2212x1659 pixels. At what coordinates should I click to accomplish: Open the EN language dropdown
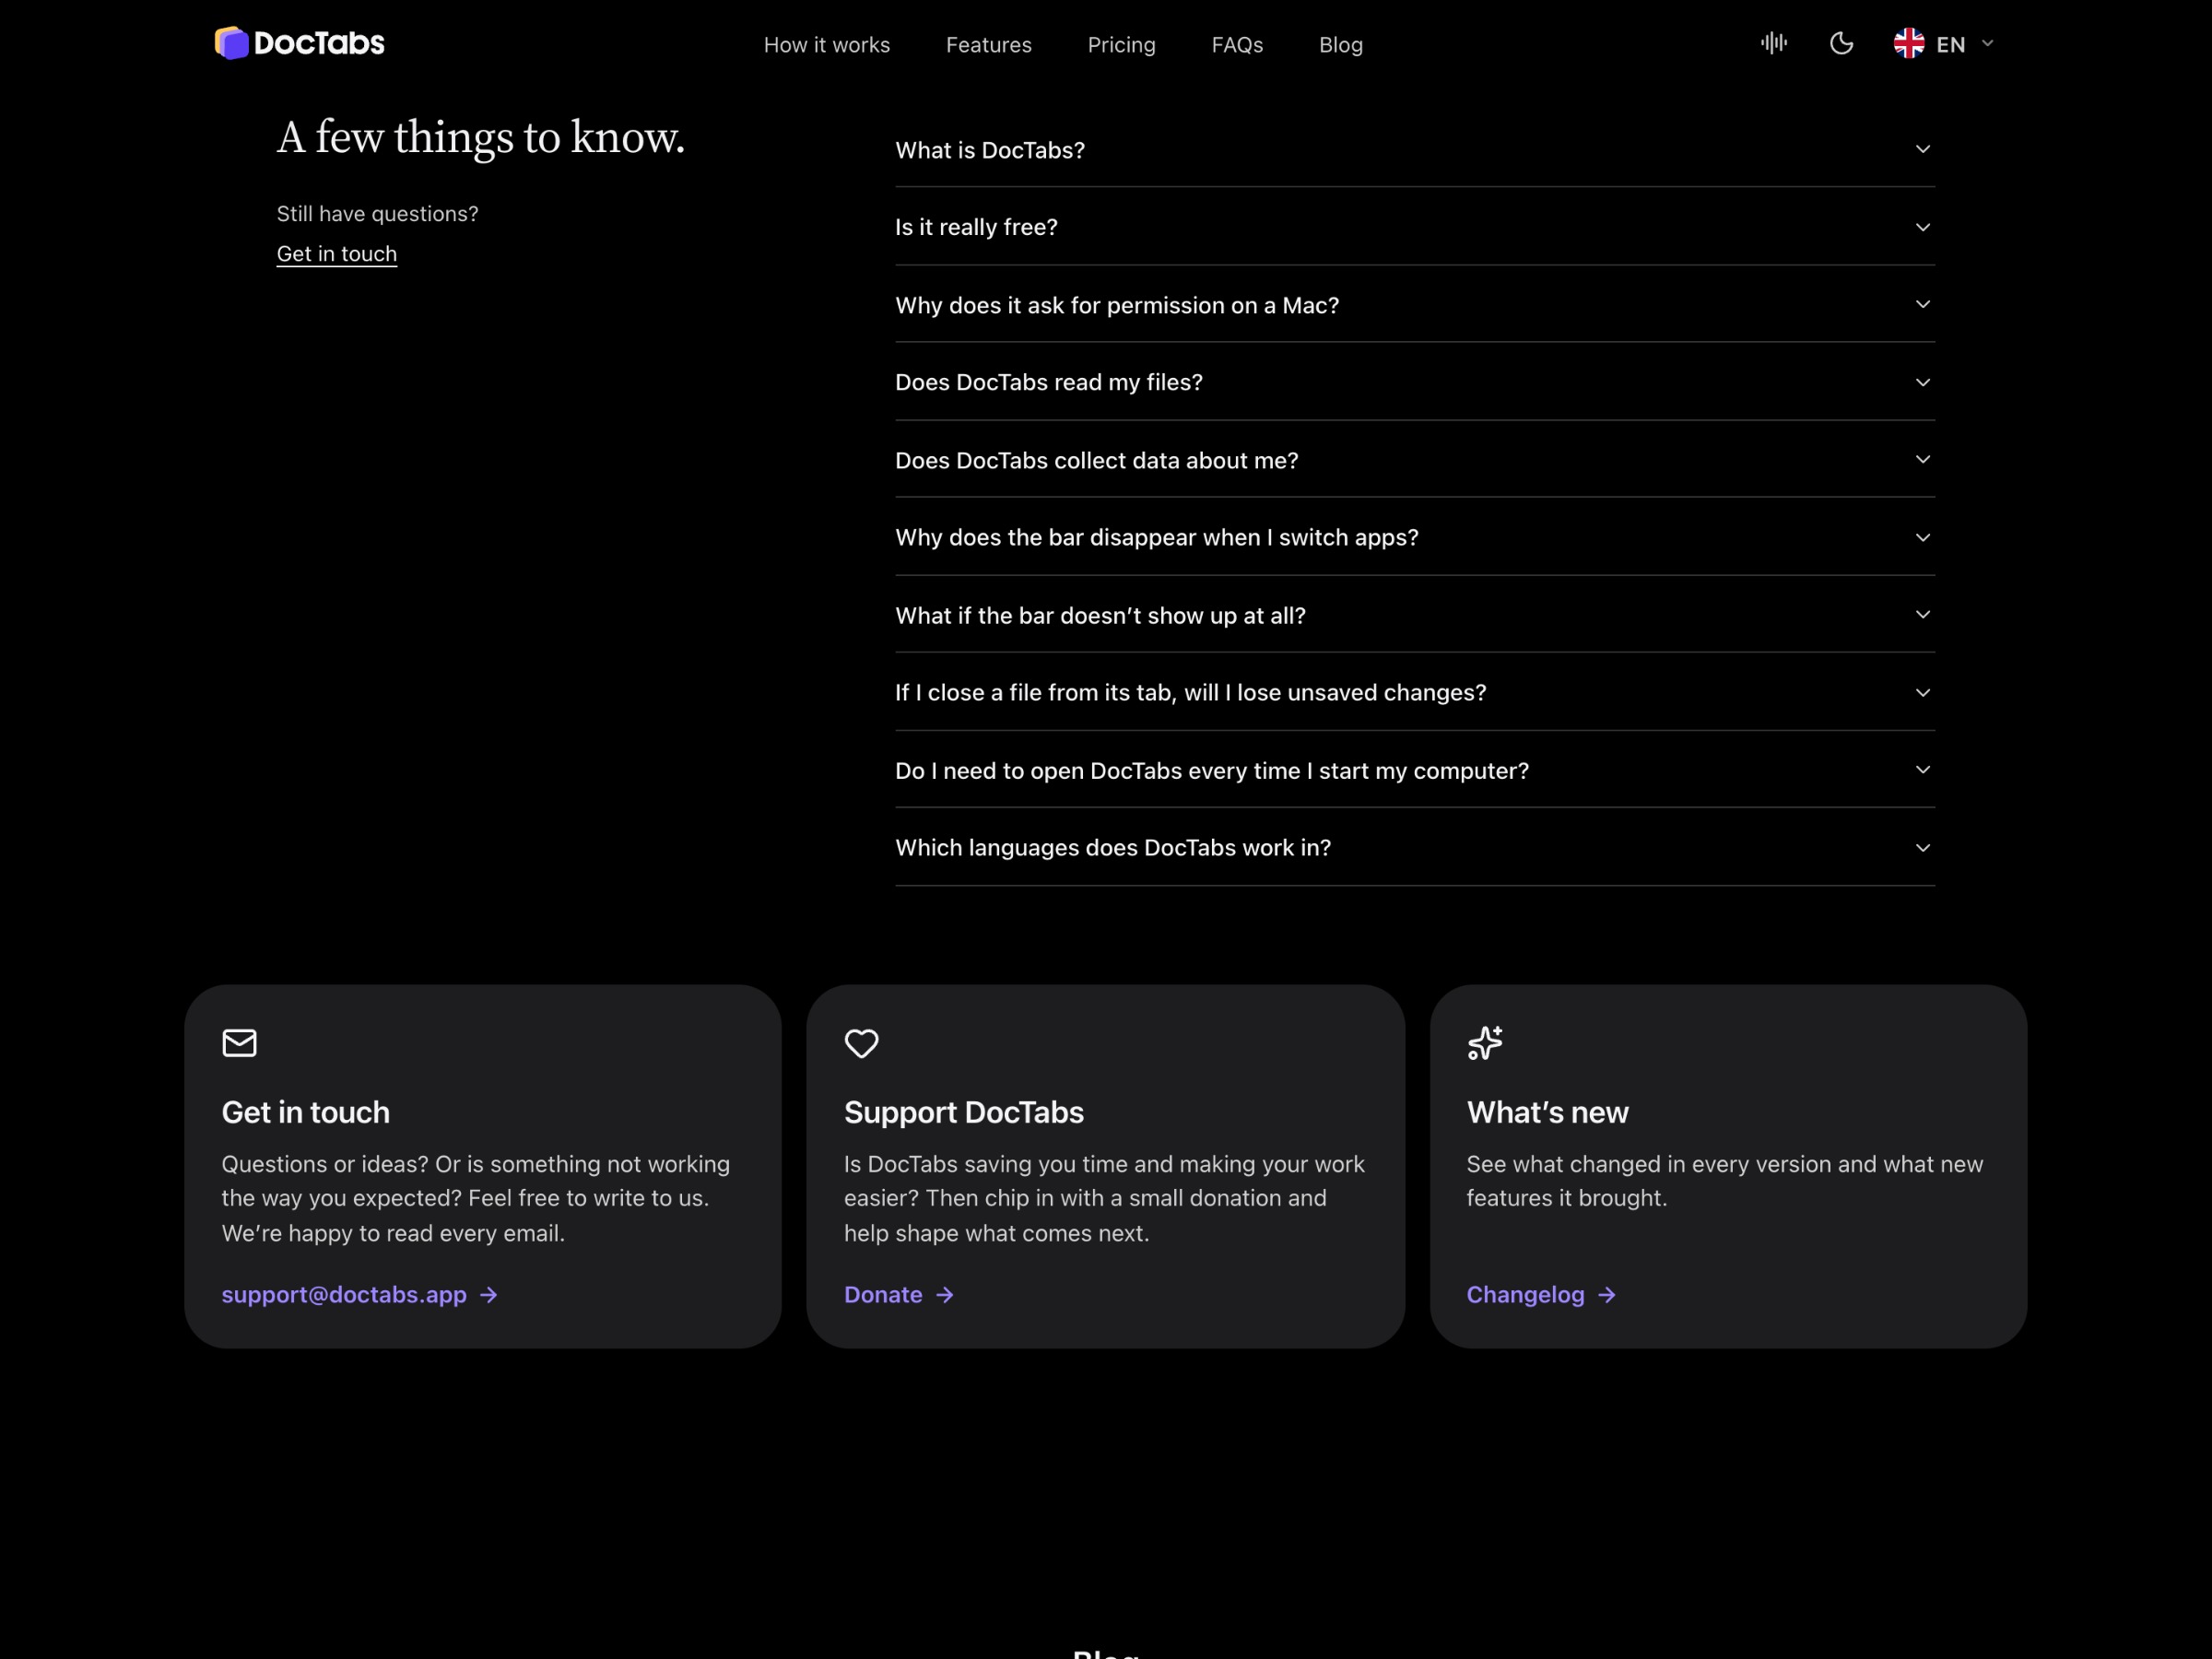tap(1944, 44)
